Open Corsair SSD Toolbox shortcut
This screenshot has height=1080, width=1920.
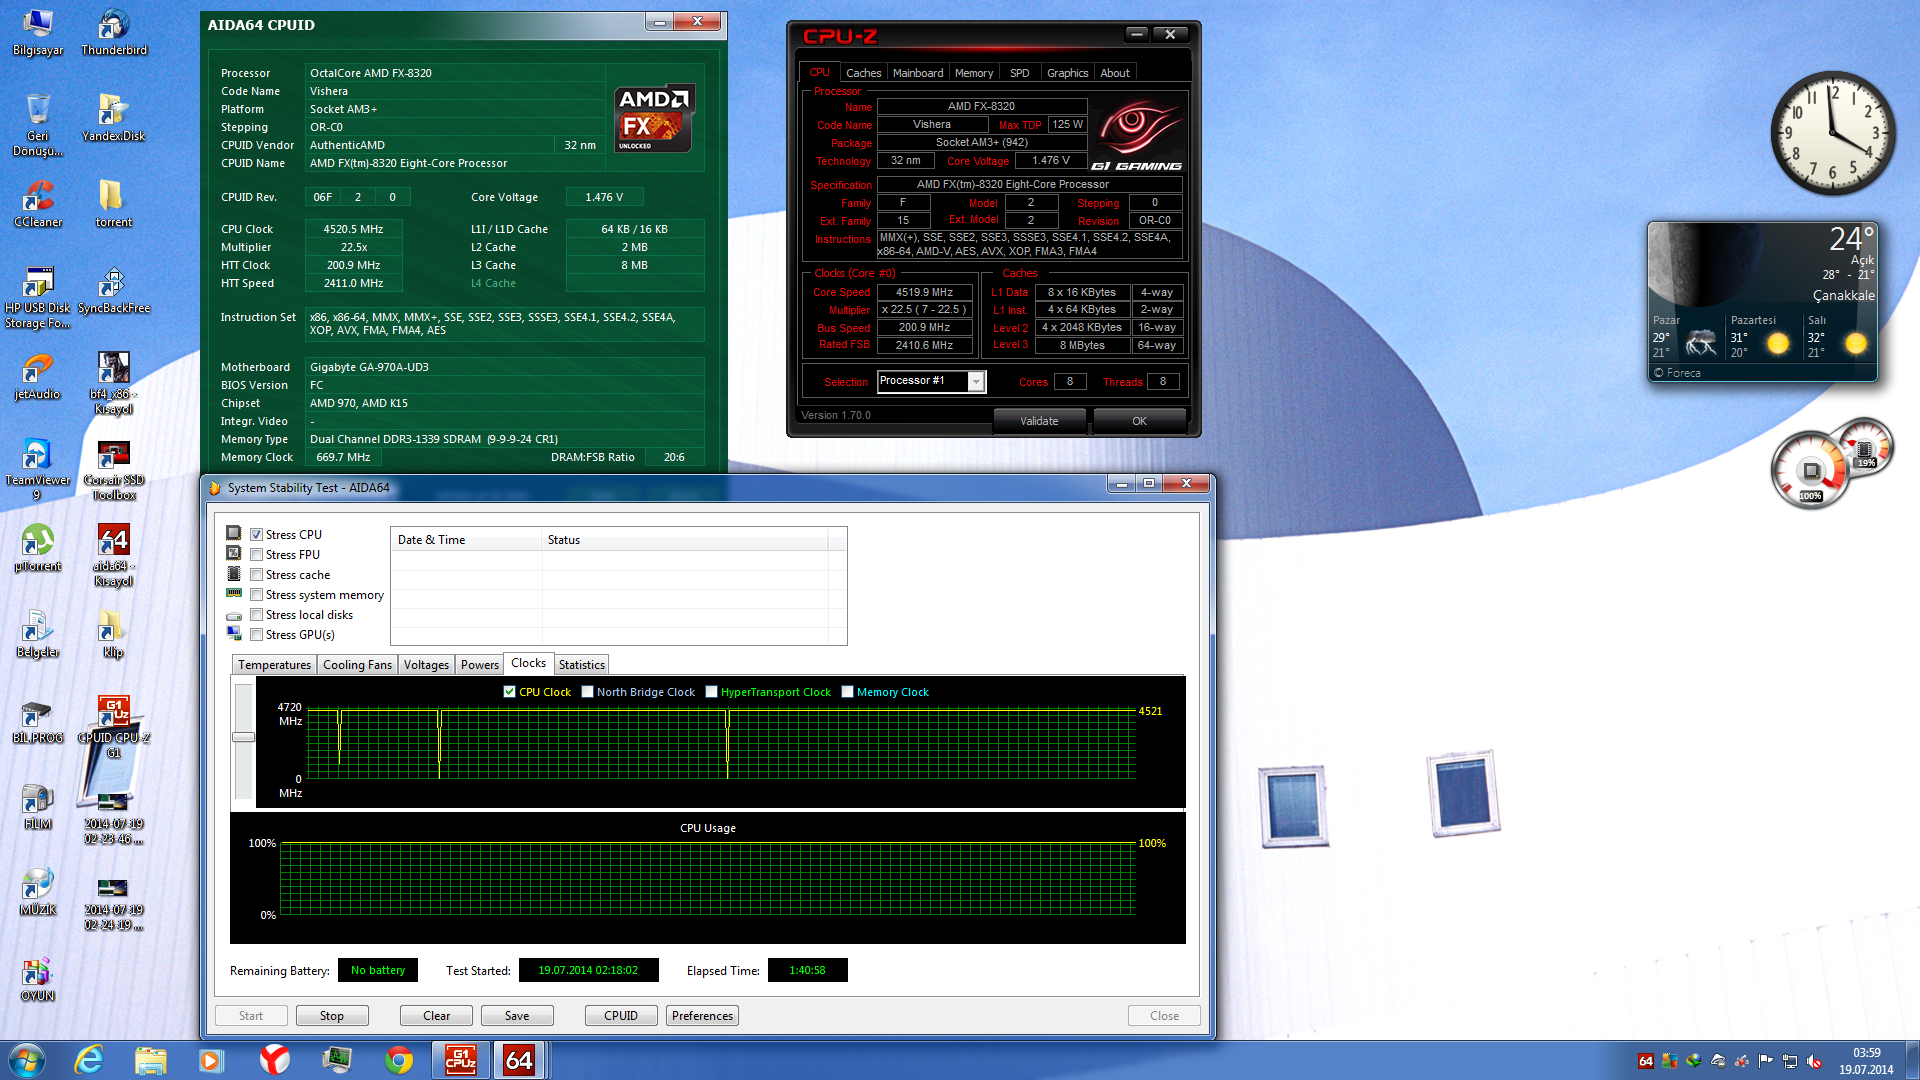pos(114,469)
